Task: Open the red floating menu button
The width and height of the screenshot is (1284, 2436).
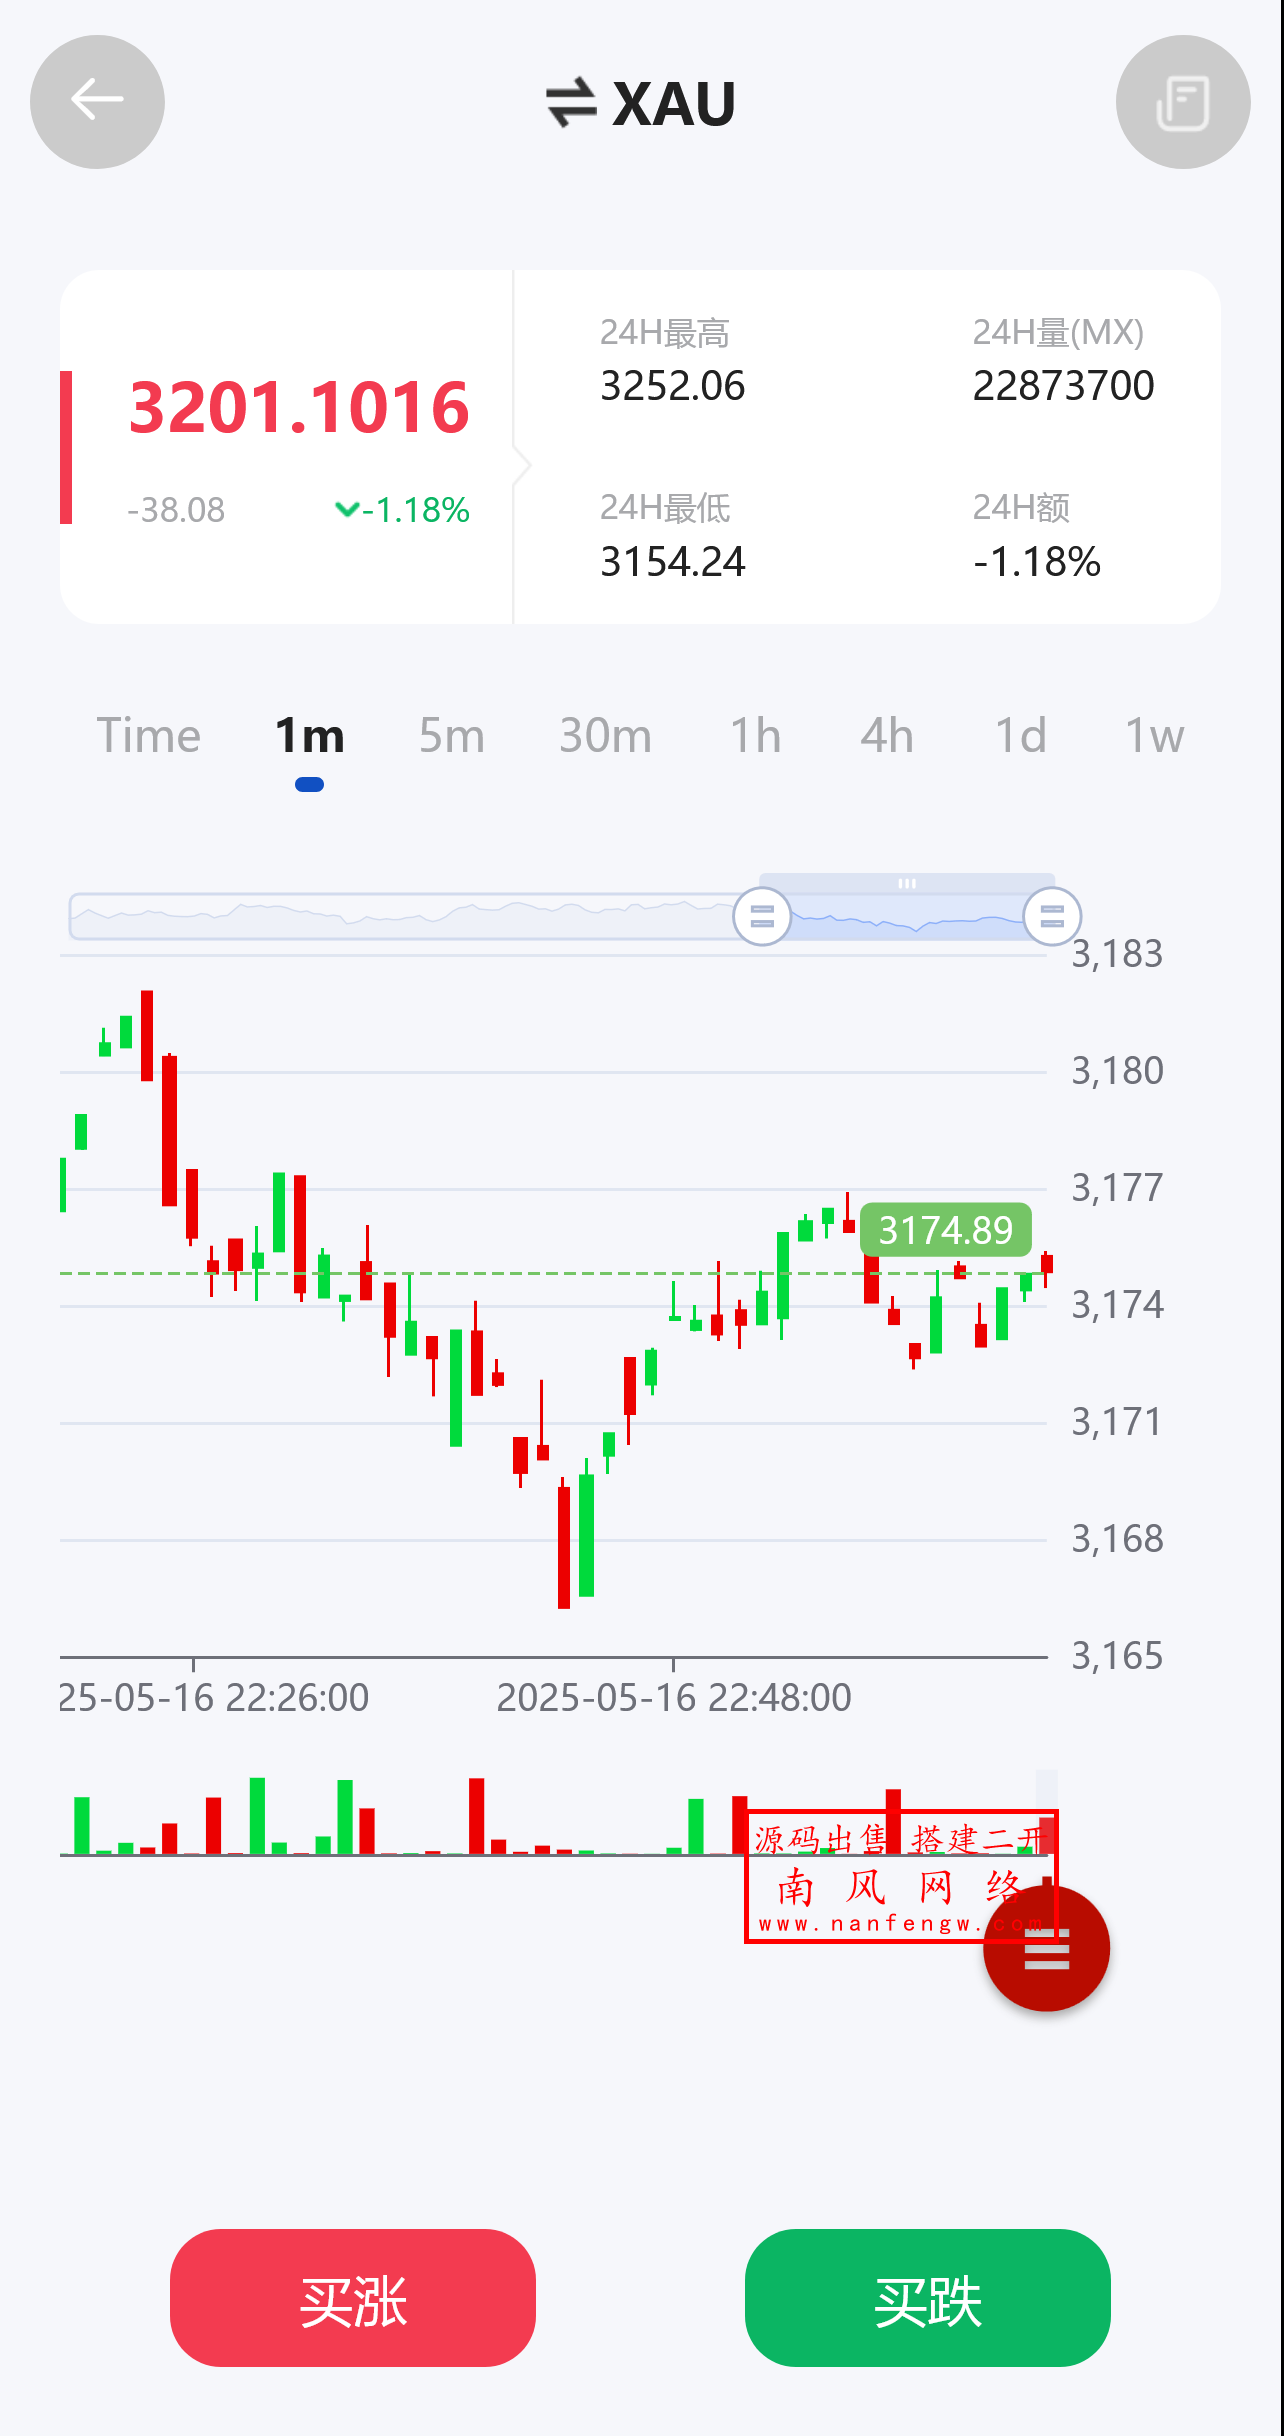Action: pyautogui.click(x=1046, y=1948)
